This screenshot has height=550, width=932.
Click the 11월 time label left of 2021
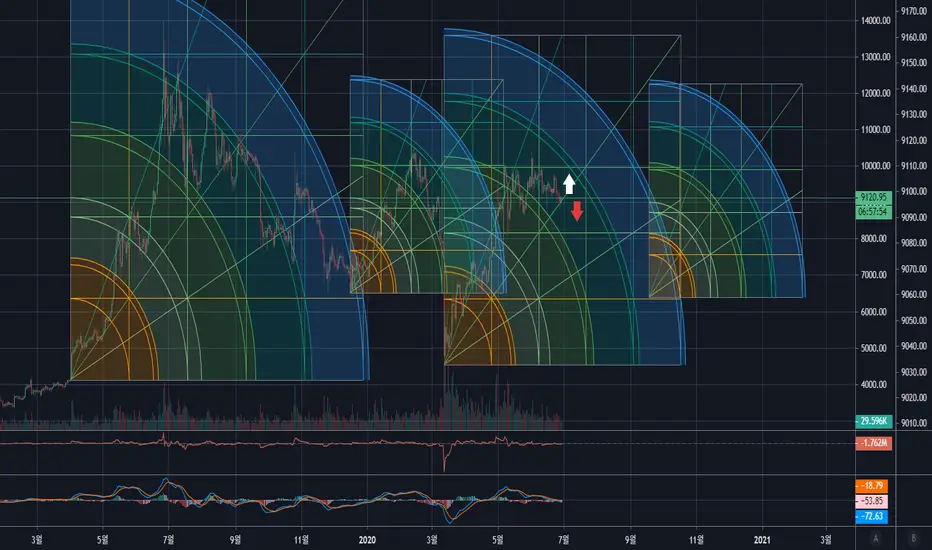coord(696,540)
